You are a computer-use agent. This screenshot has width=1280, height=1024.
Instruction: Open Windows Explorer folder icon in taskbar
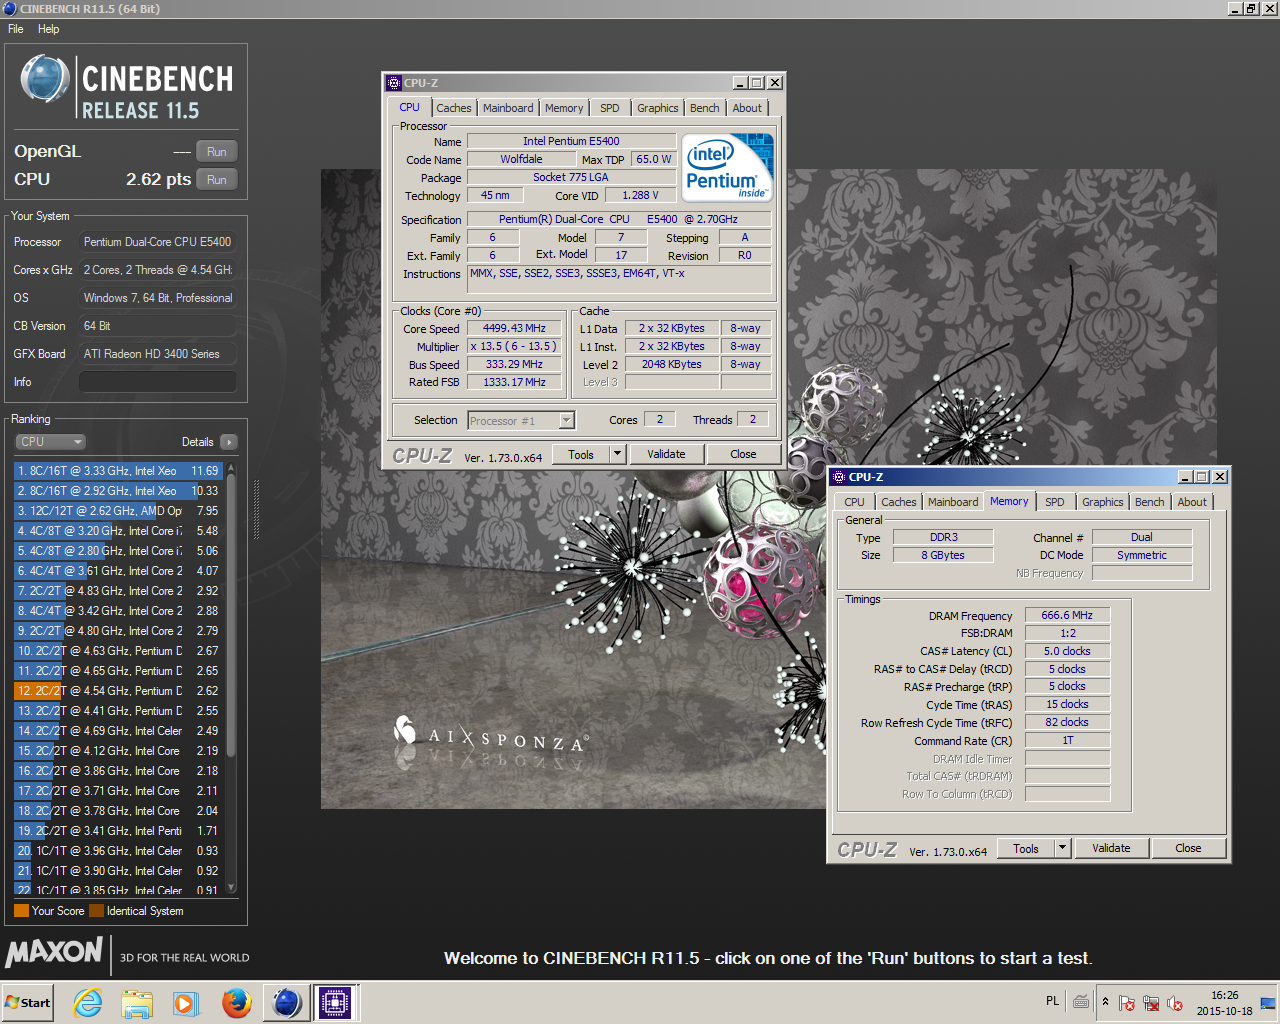tap(137, 1002)
